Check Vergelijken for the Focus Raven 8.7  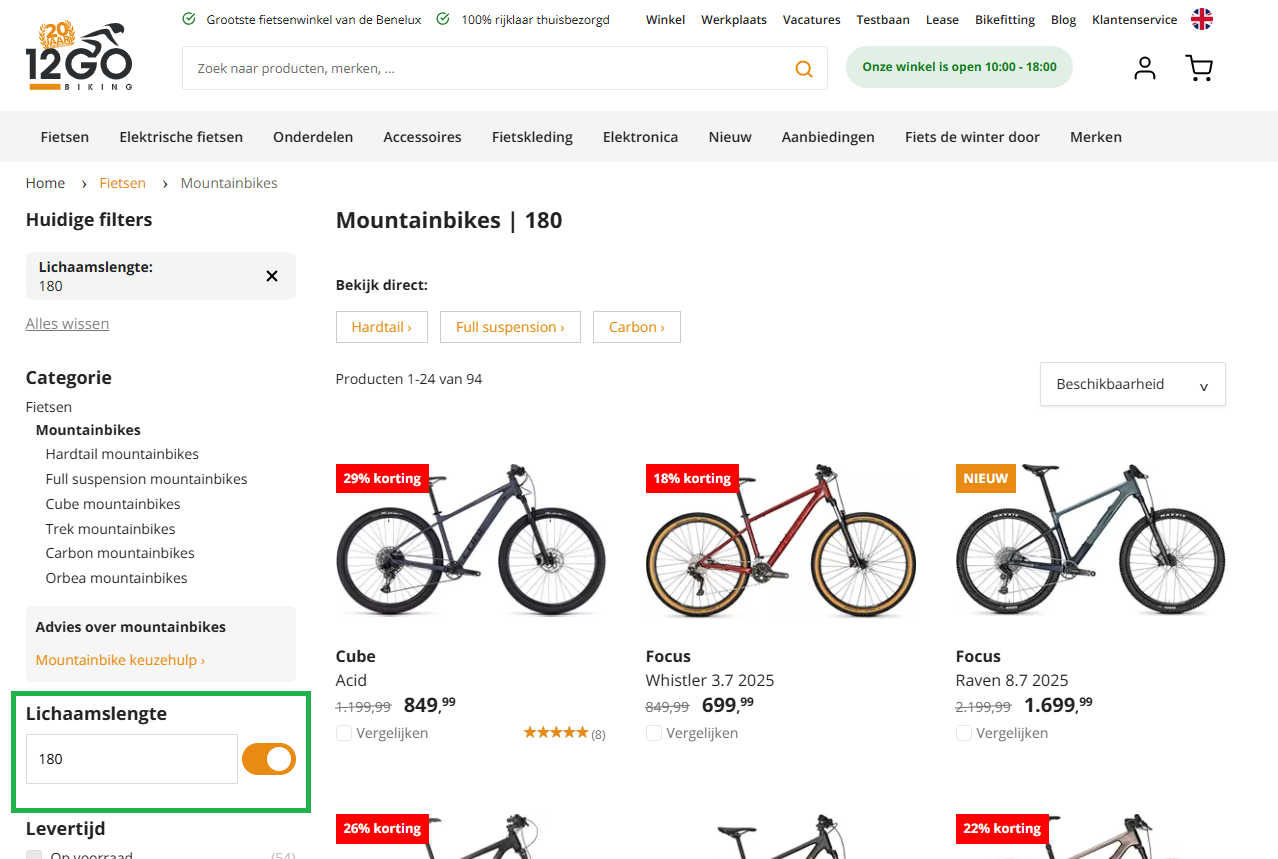[x=963, y=732]
